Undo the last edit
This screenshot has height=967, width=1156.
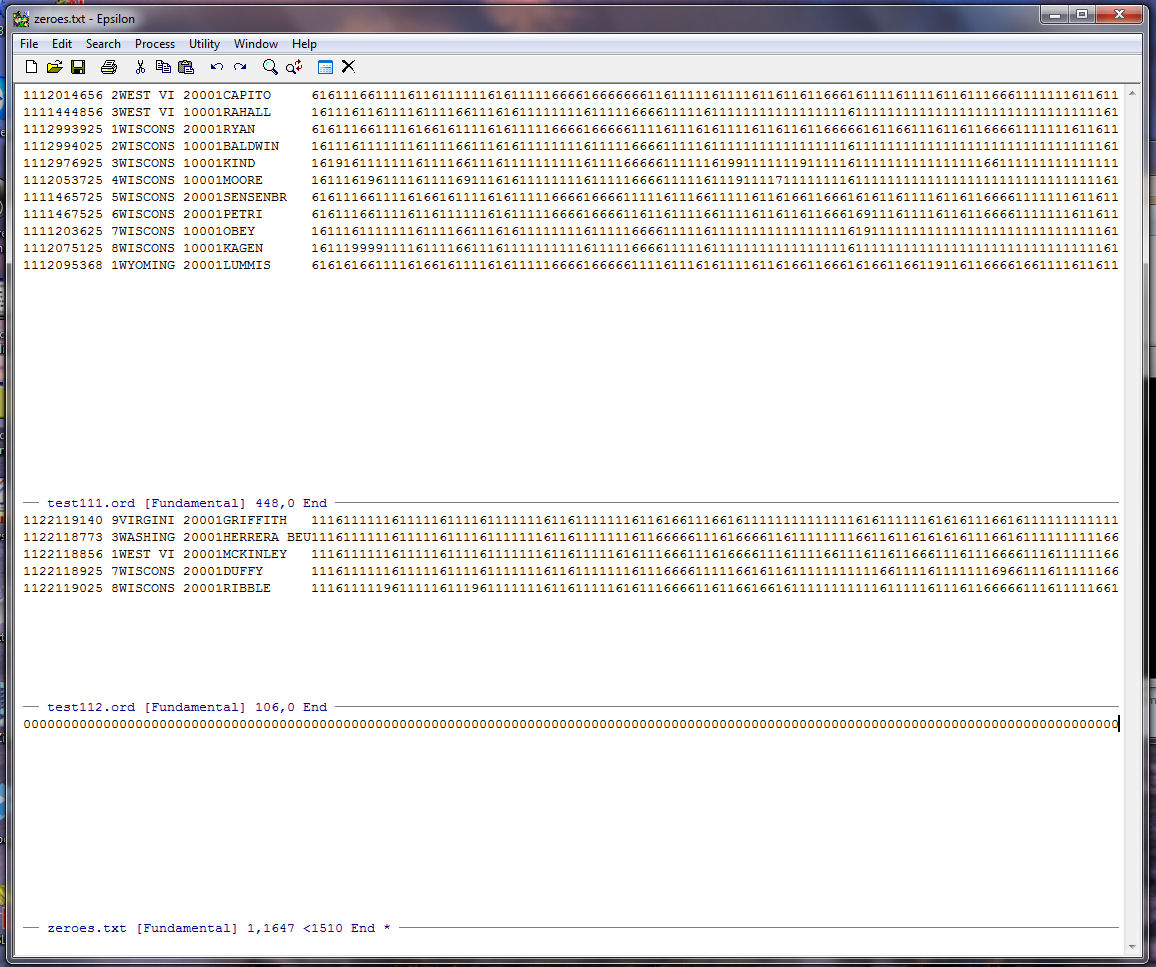[x=217, y=67]
